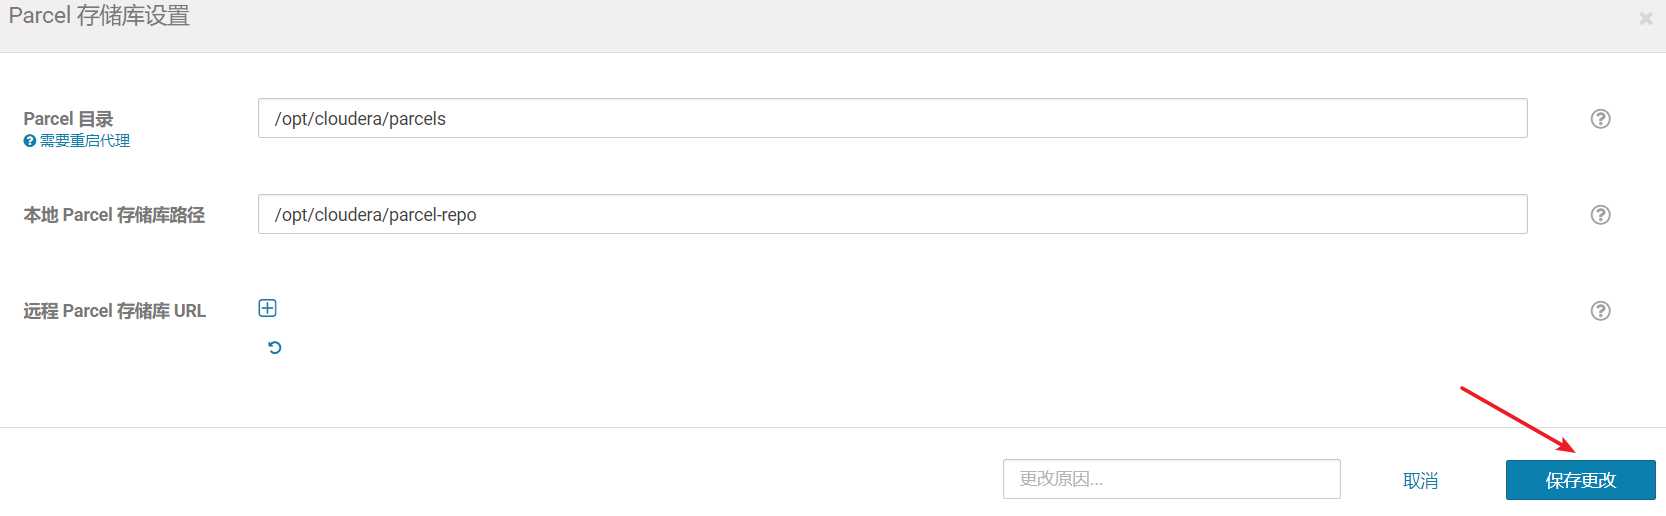The width and height of the screenshot is (1666, 516).
Task: Click the 更改原因 text box
Action: click(1171, 479)
